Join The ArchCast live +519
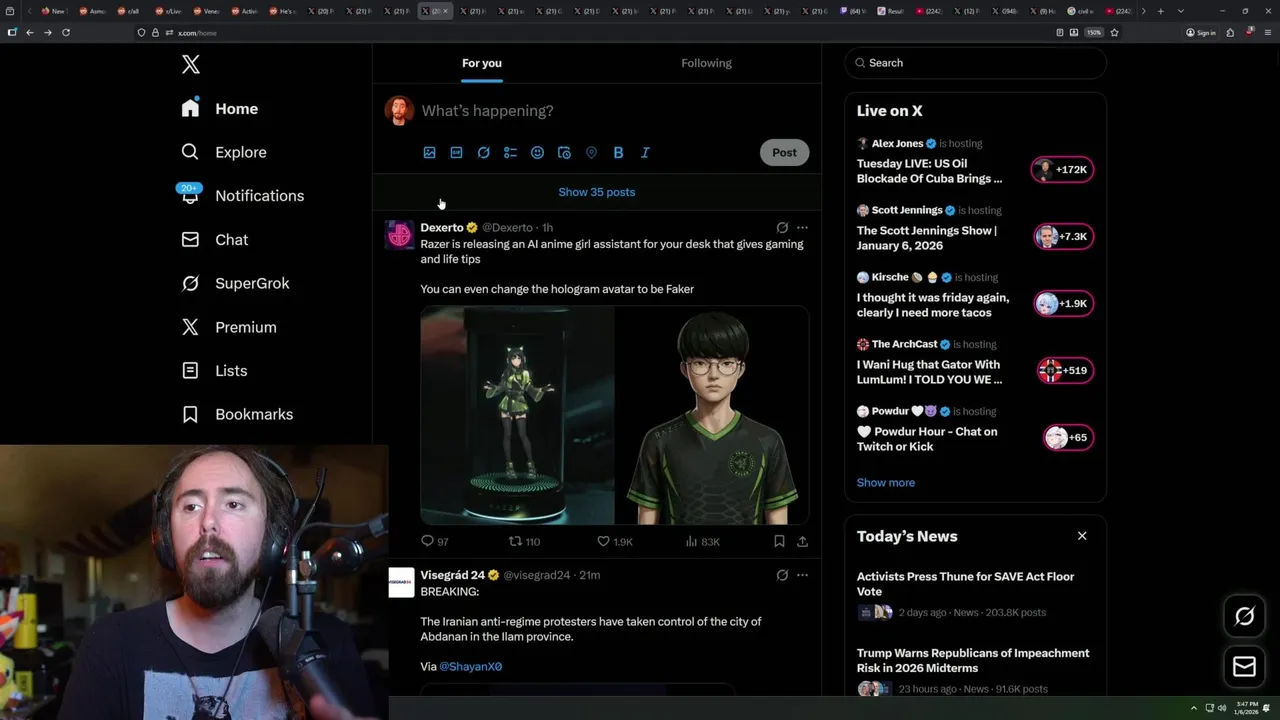Image resolution: width=1280 pixels, height=720 pixels. (x=1065, y=371)
